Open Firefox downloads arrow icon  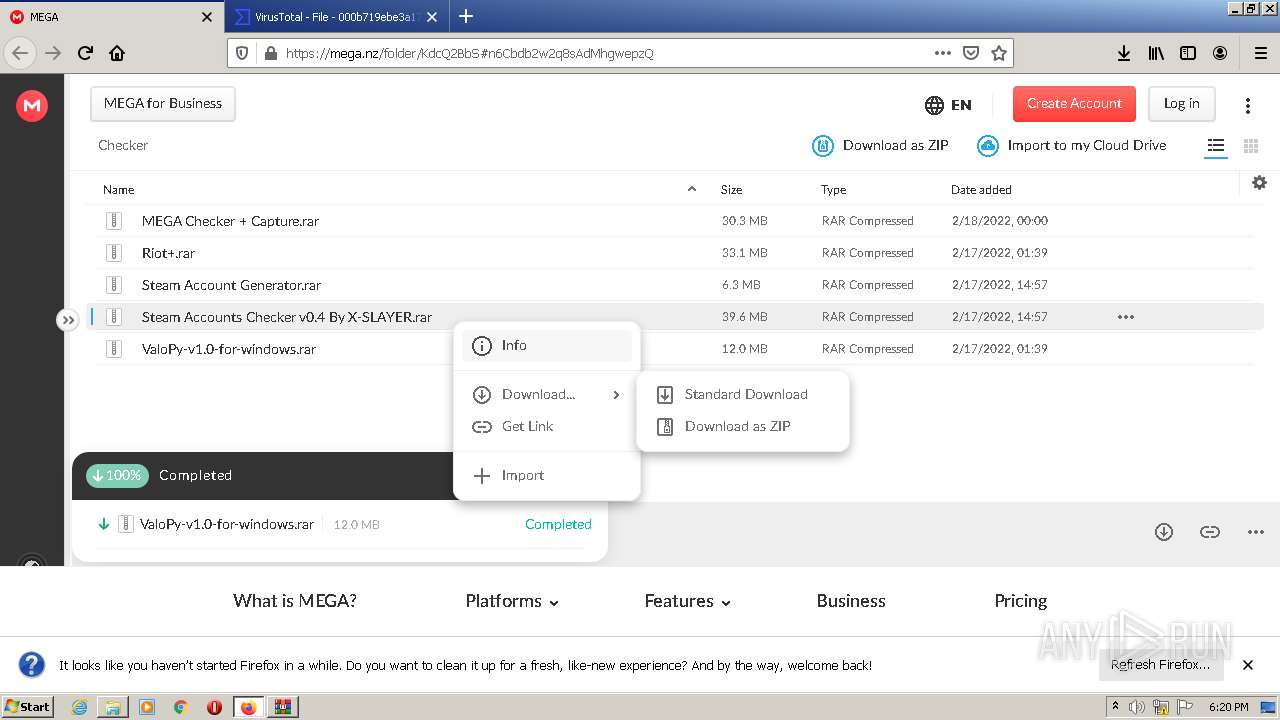click(x=1124, y=53)
